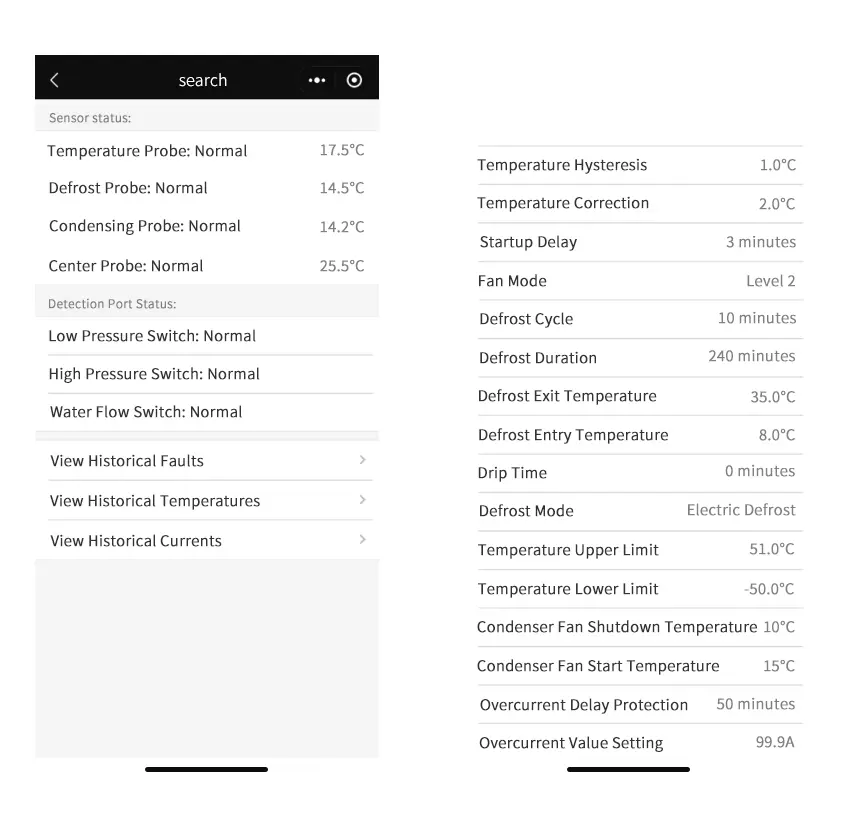
Task: Expand chevron next to Historical Temperatures
Action: [x=362, y=500]
